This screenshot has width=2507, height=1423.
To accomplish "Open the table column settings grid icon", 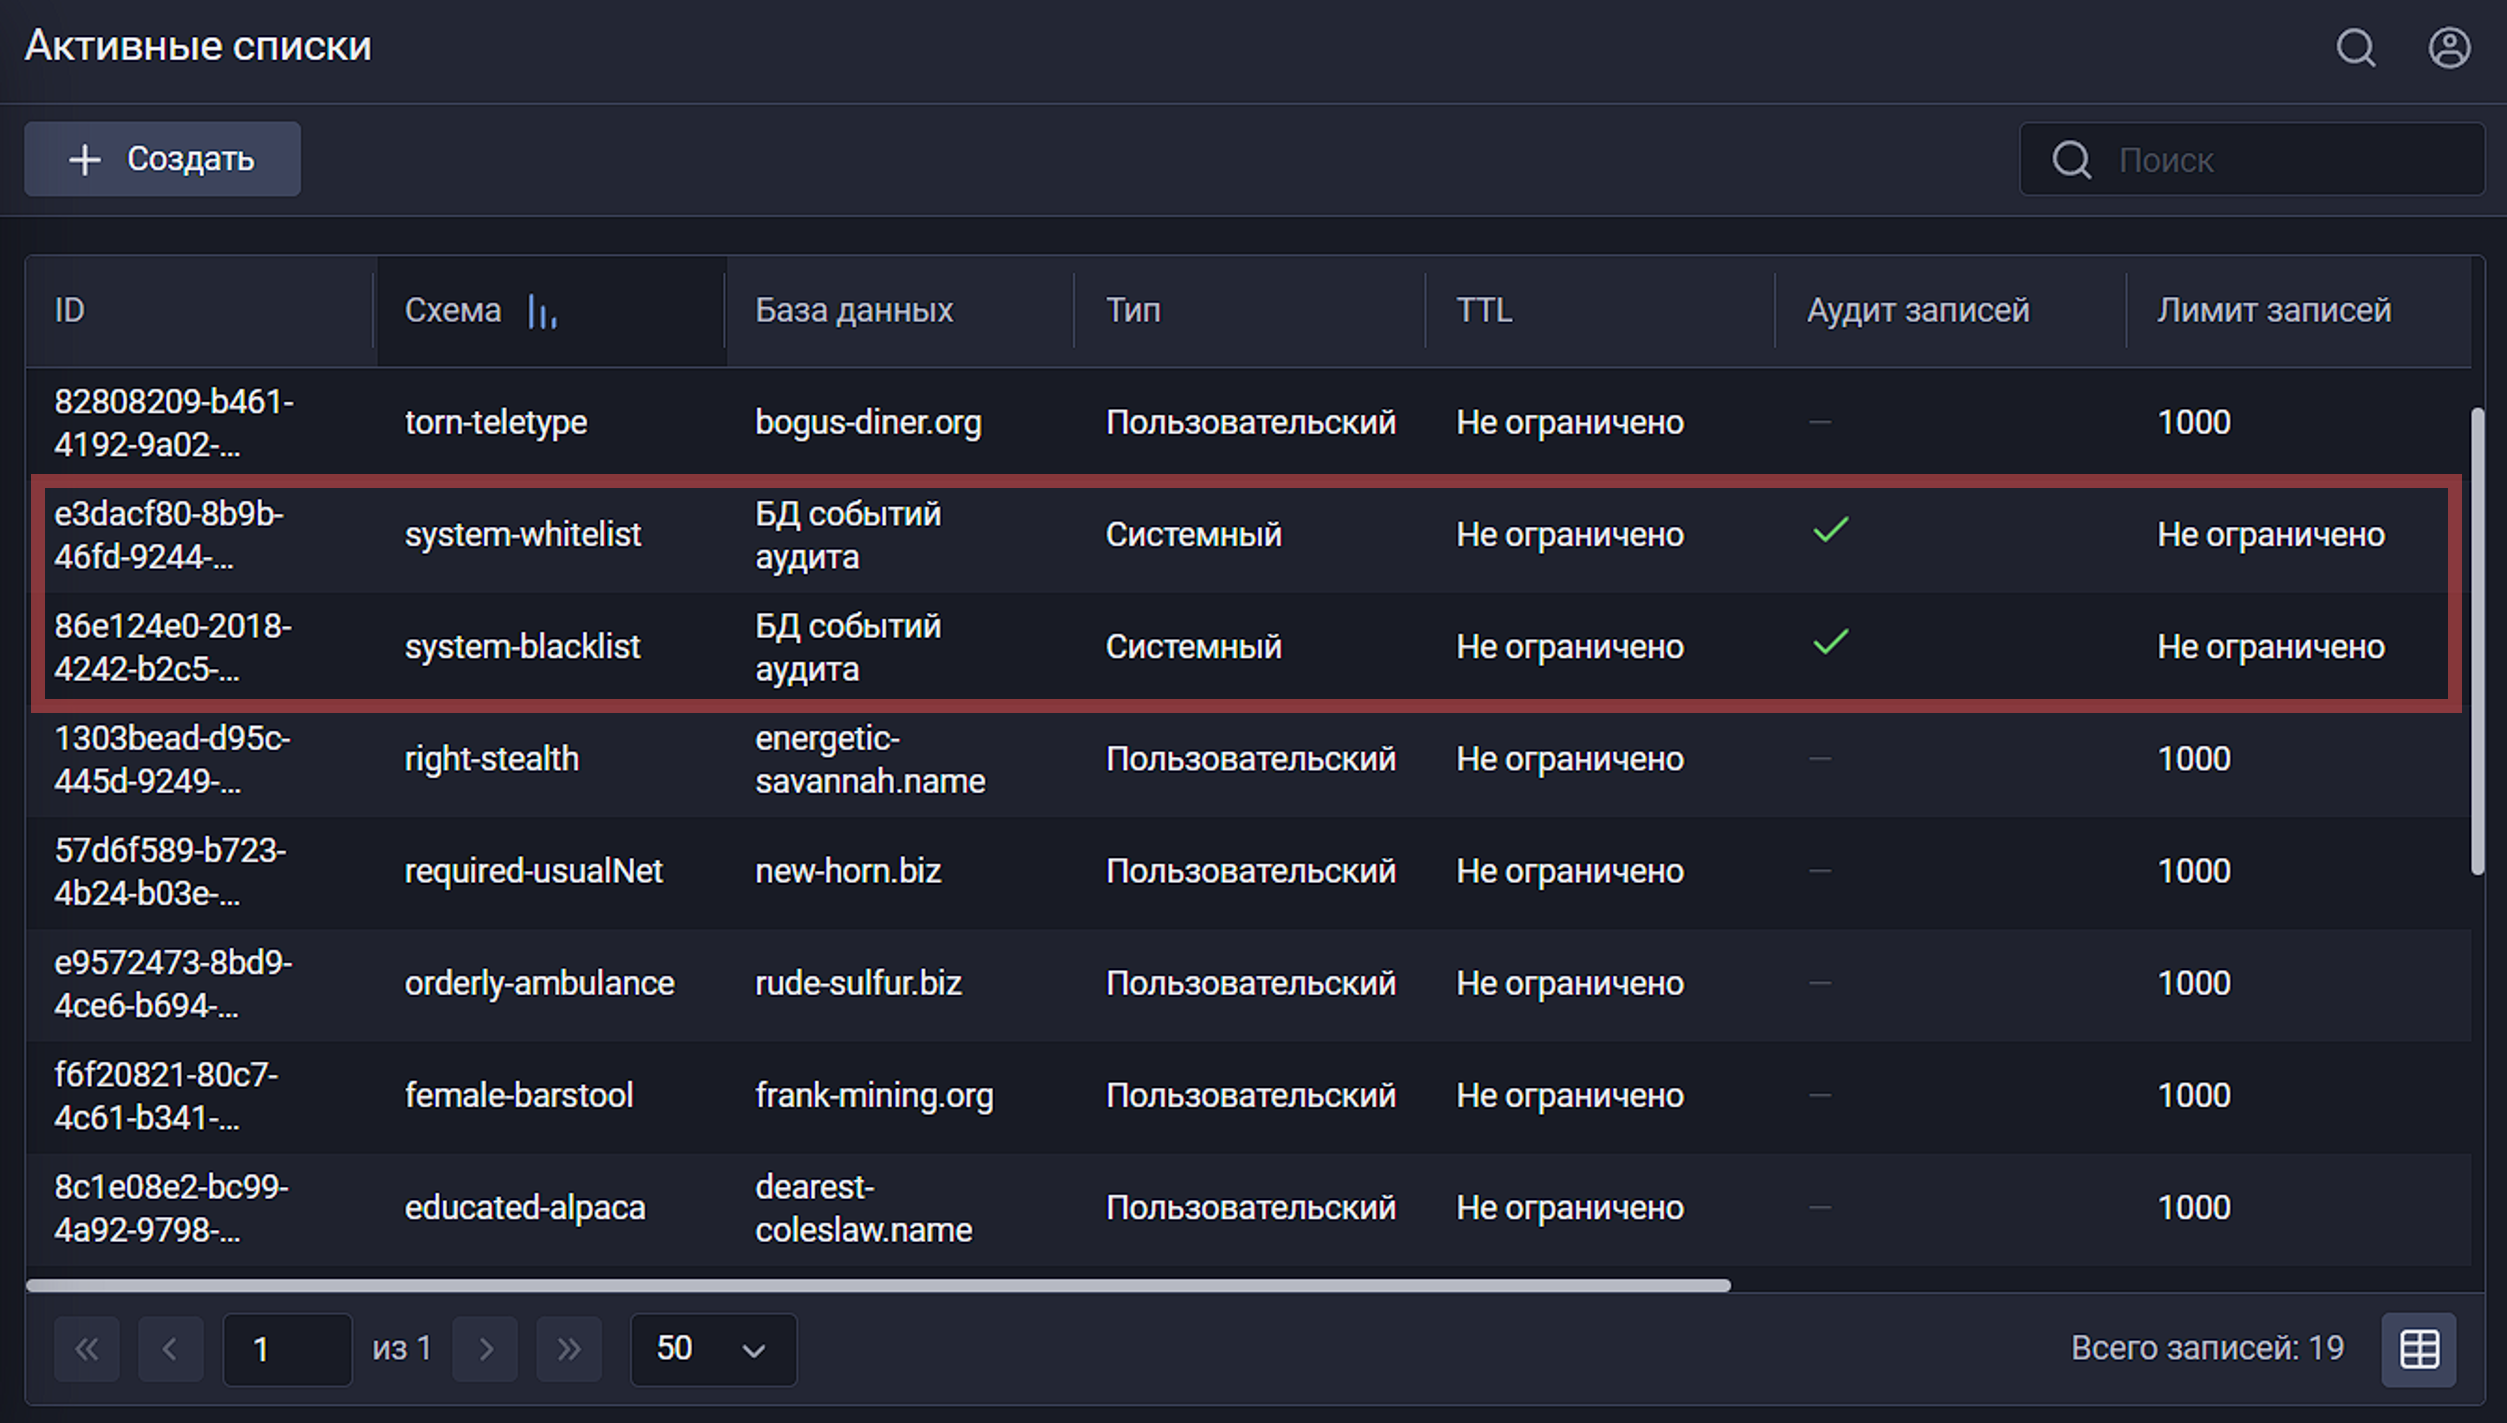I will point(2418,1349).
